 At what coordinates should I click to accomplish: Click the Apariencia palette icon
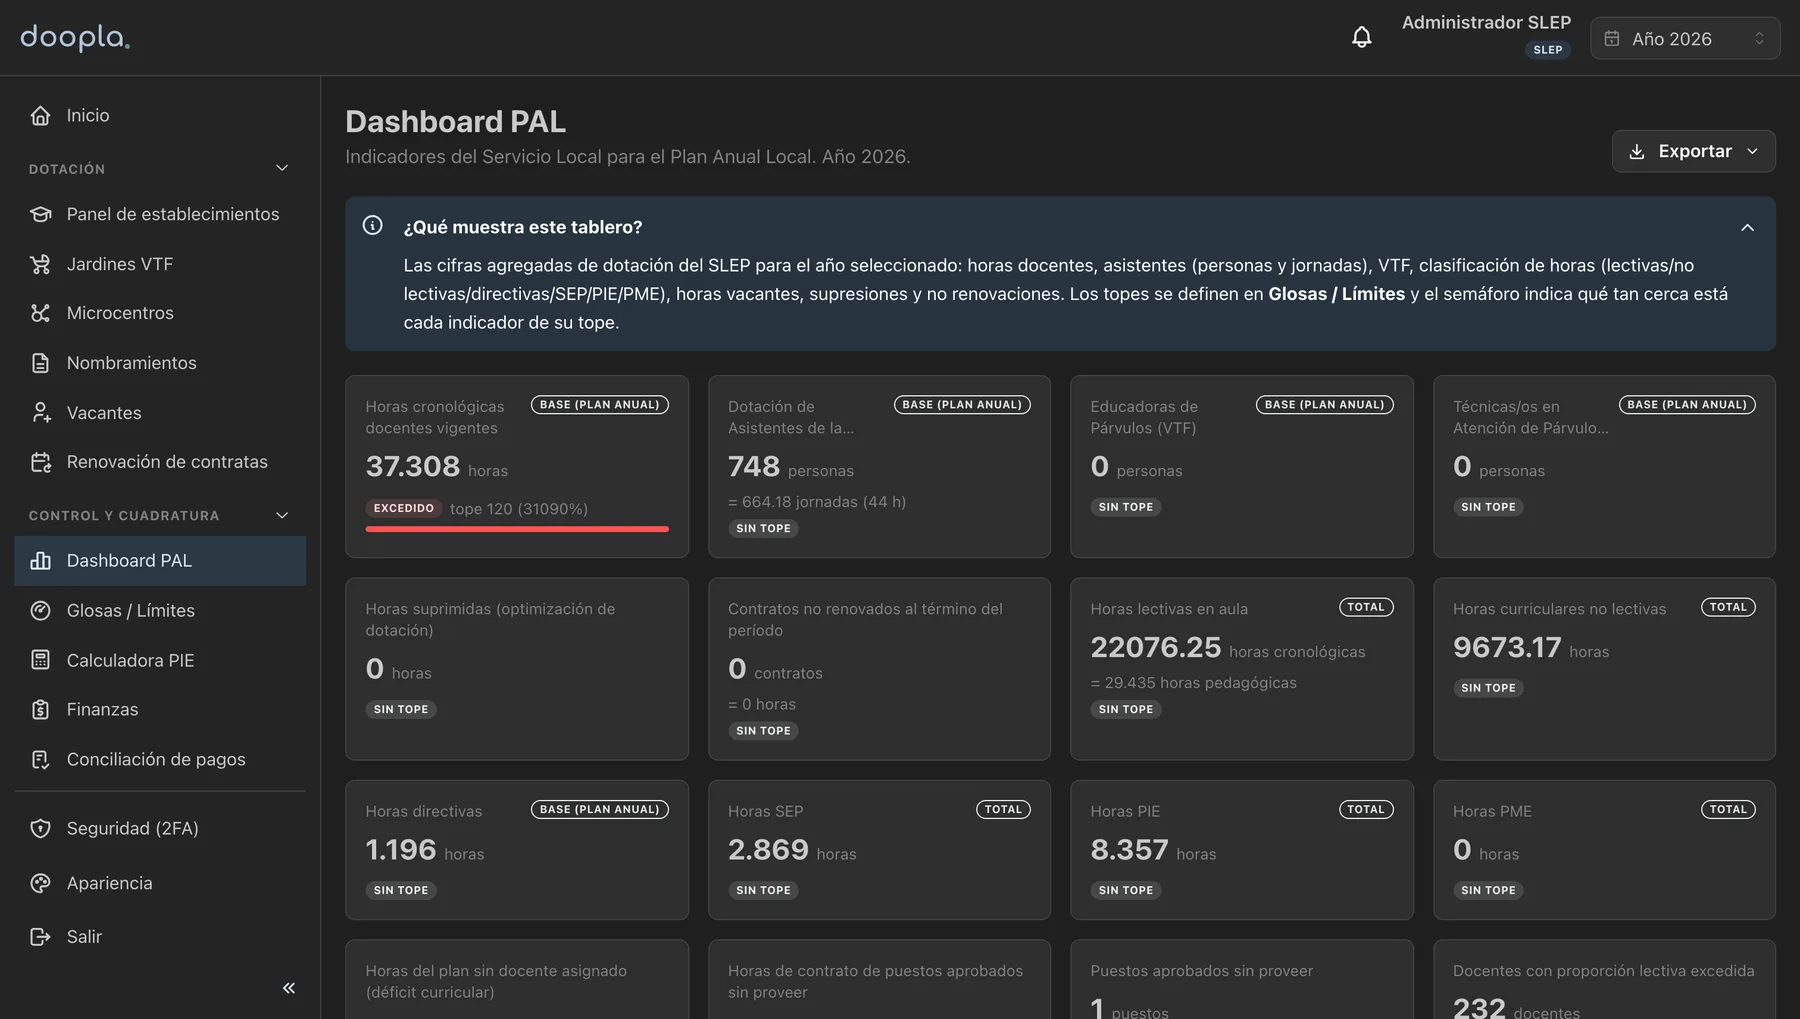point(40,883)
